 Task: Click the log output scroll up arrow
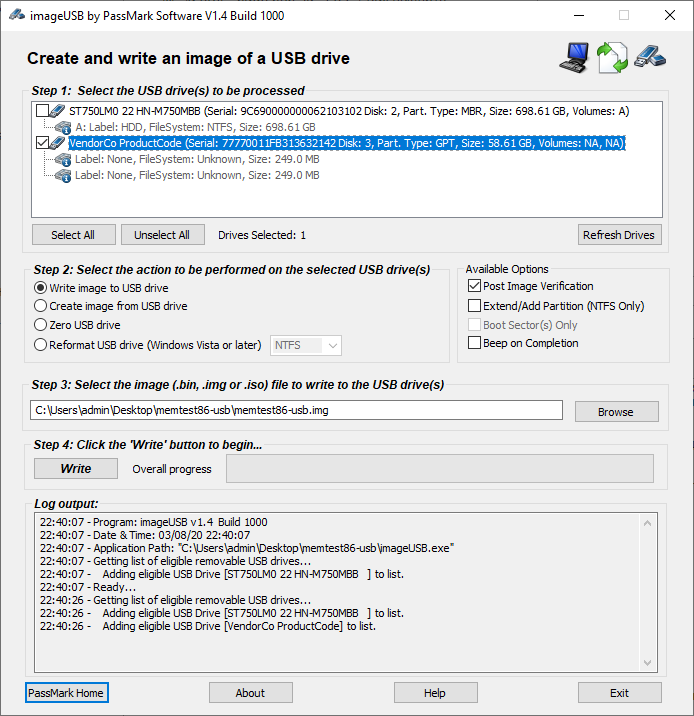tap(647, 523)
